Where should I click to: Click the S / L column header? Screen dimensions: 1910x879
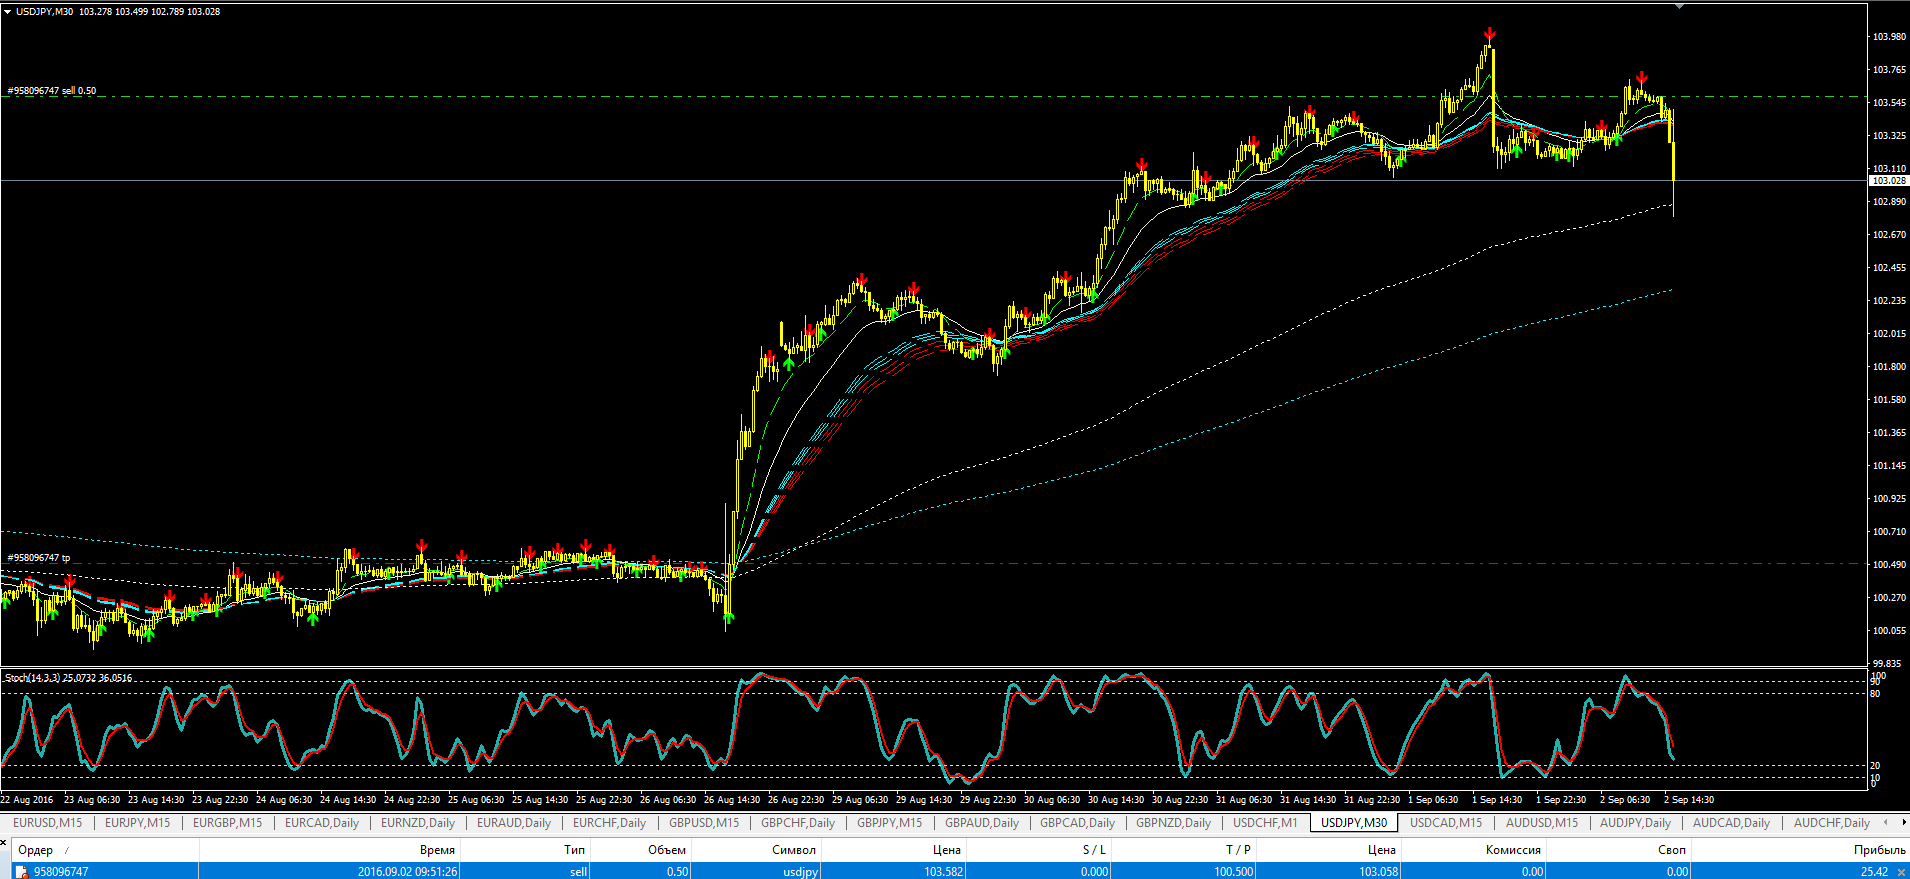click(x=1094, y=850)
